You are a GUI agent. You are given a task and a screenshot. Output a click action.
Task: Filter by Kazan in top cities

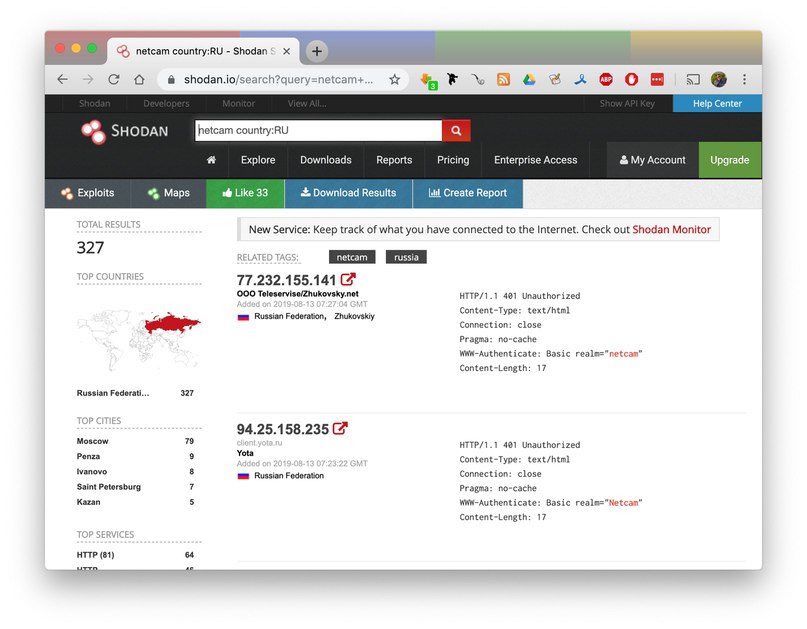(x=89, y=502)
